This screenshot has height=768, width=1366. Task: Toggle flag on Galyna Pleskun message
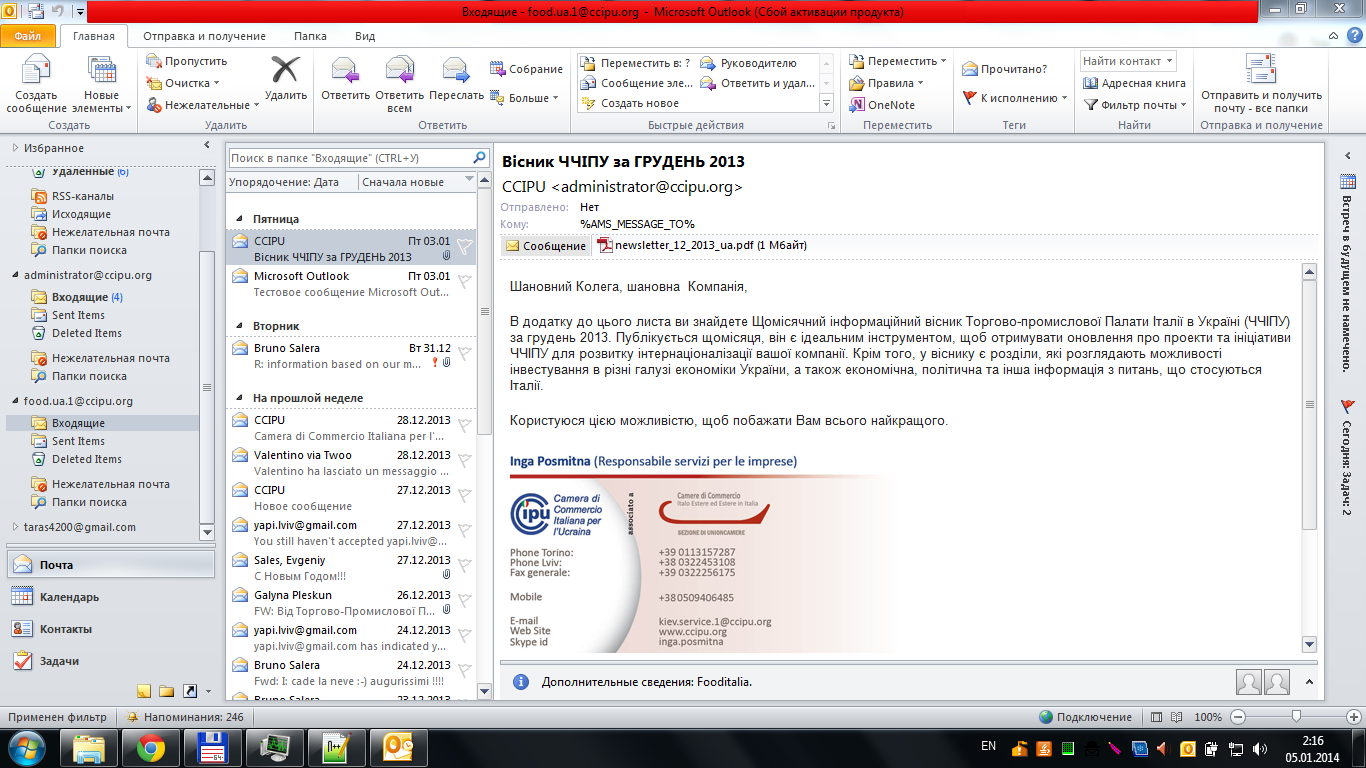(464, 600)
